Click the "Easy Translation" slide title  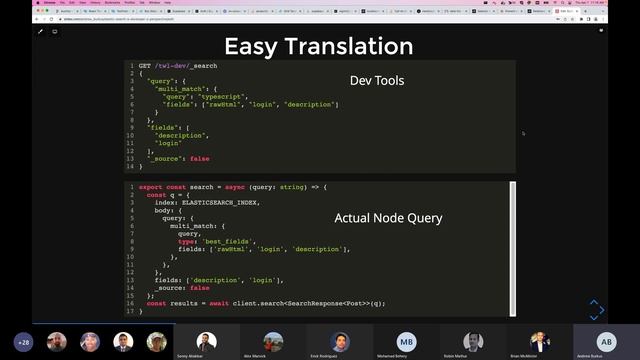pos(319,46)
